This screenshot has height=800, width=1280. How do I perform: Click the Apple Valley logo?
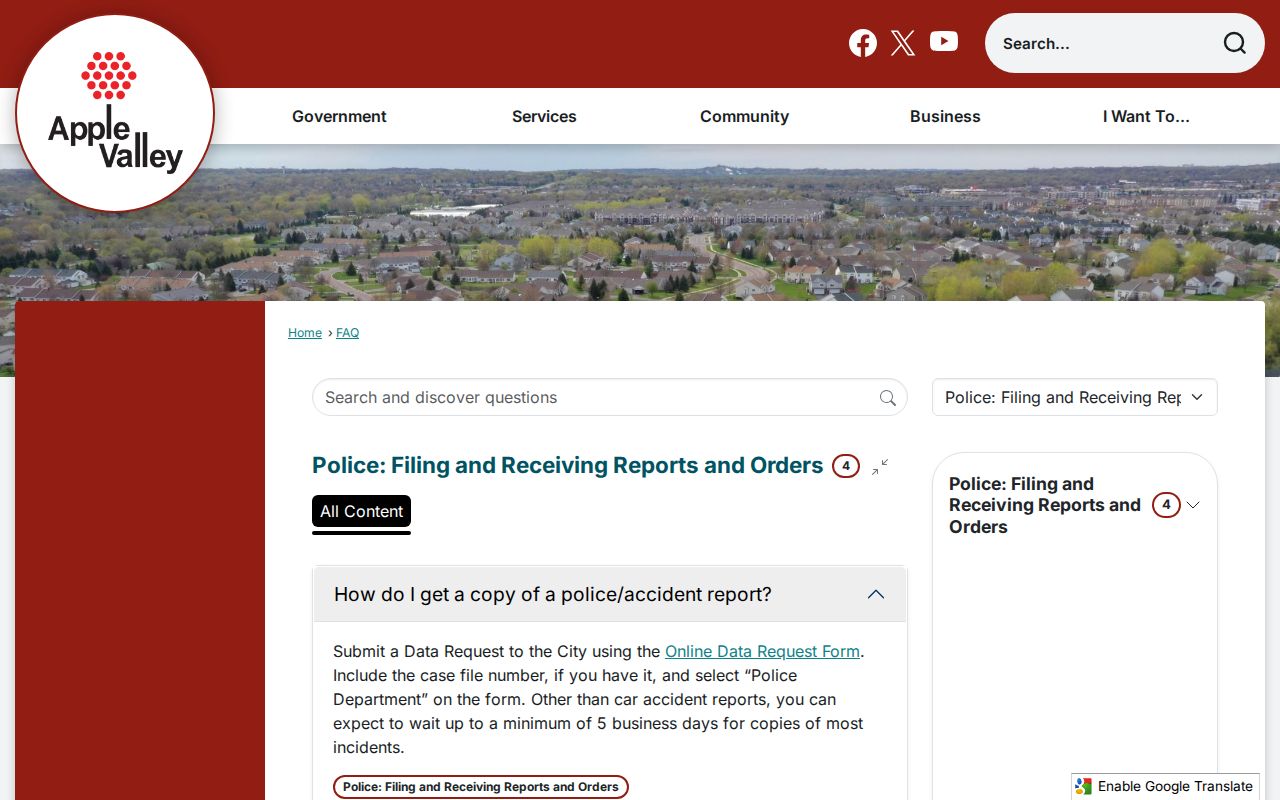[115, 113]
